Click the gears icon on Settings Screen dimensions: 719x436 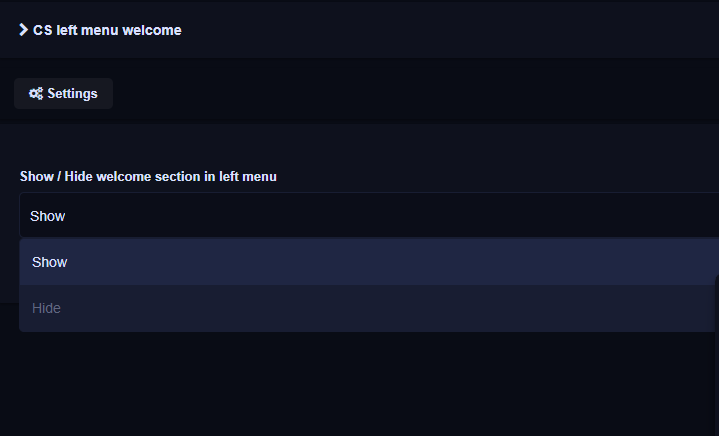(x=36, y=94)
